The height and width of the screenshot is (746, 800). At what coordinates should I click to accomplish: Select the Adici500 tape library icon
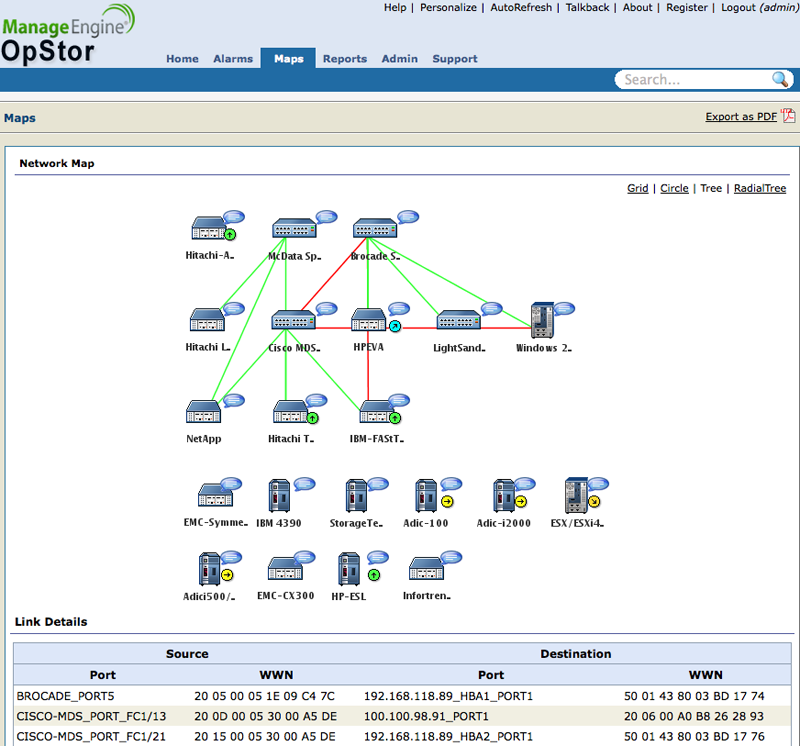point(209,569)
